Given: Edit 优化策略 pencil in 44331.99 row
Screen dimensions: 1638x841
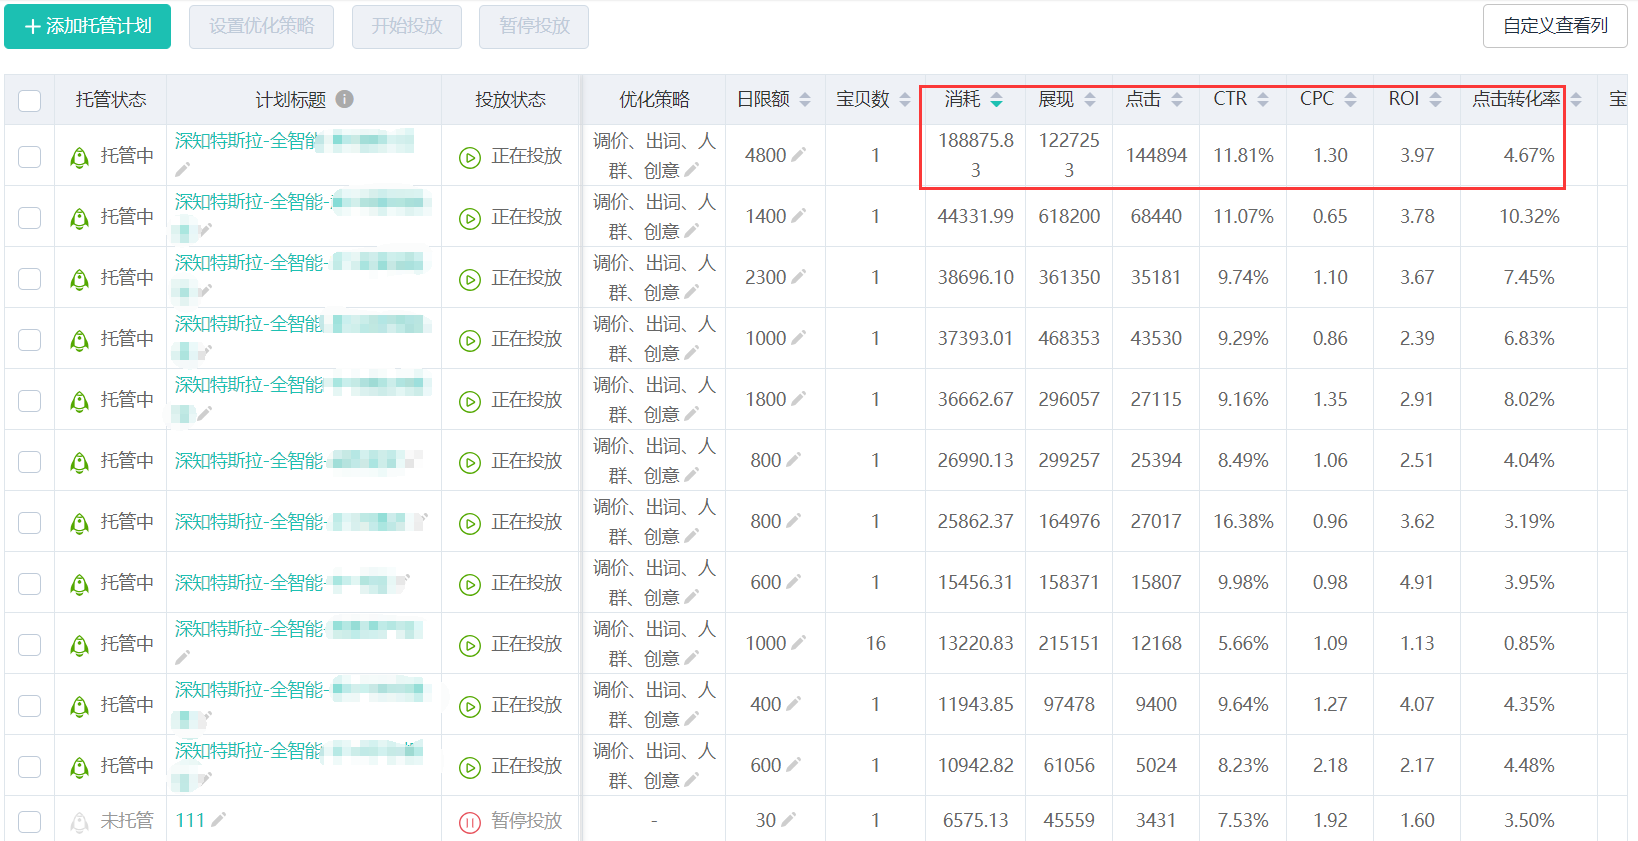Looking at the screenshot, I should pyautogui.click(x=691, y=231).
